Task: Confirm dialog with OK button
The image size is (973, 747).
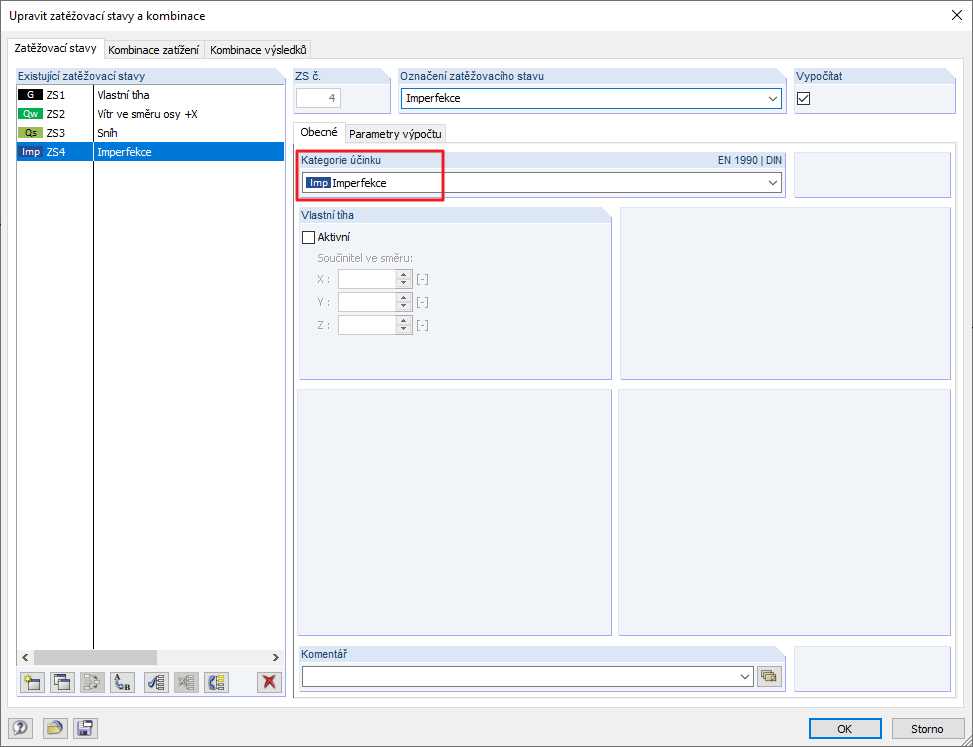Action: 845,729
